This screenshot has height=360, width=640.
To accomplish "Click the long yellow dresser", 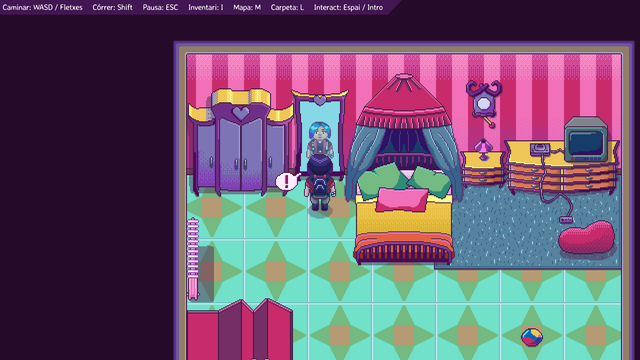I will [x=562, y=167].
